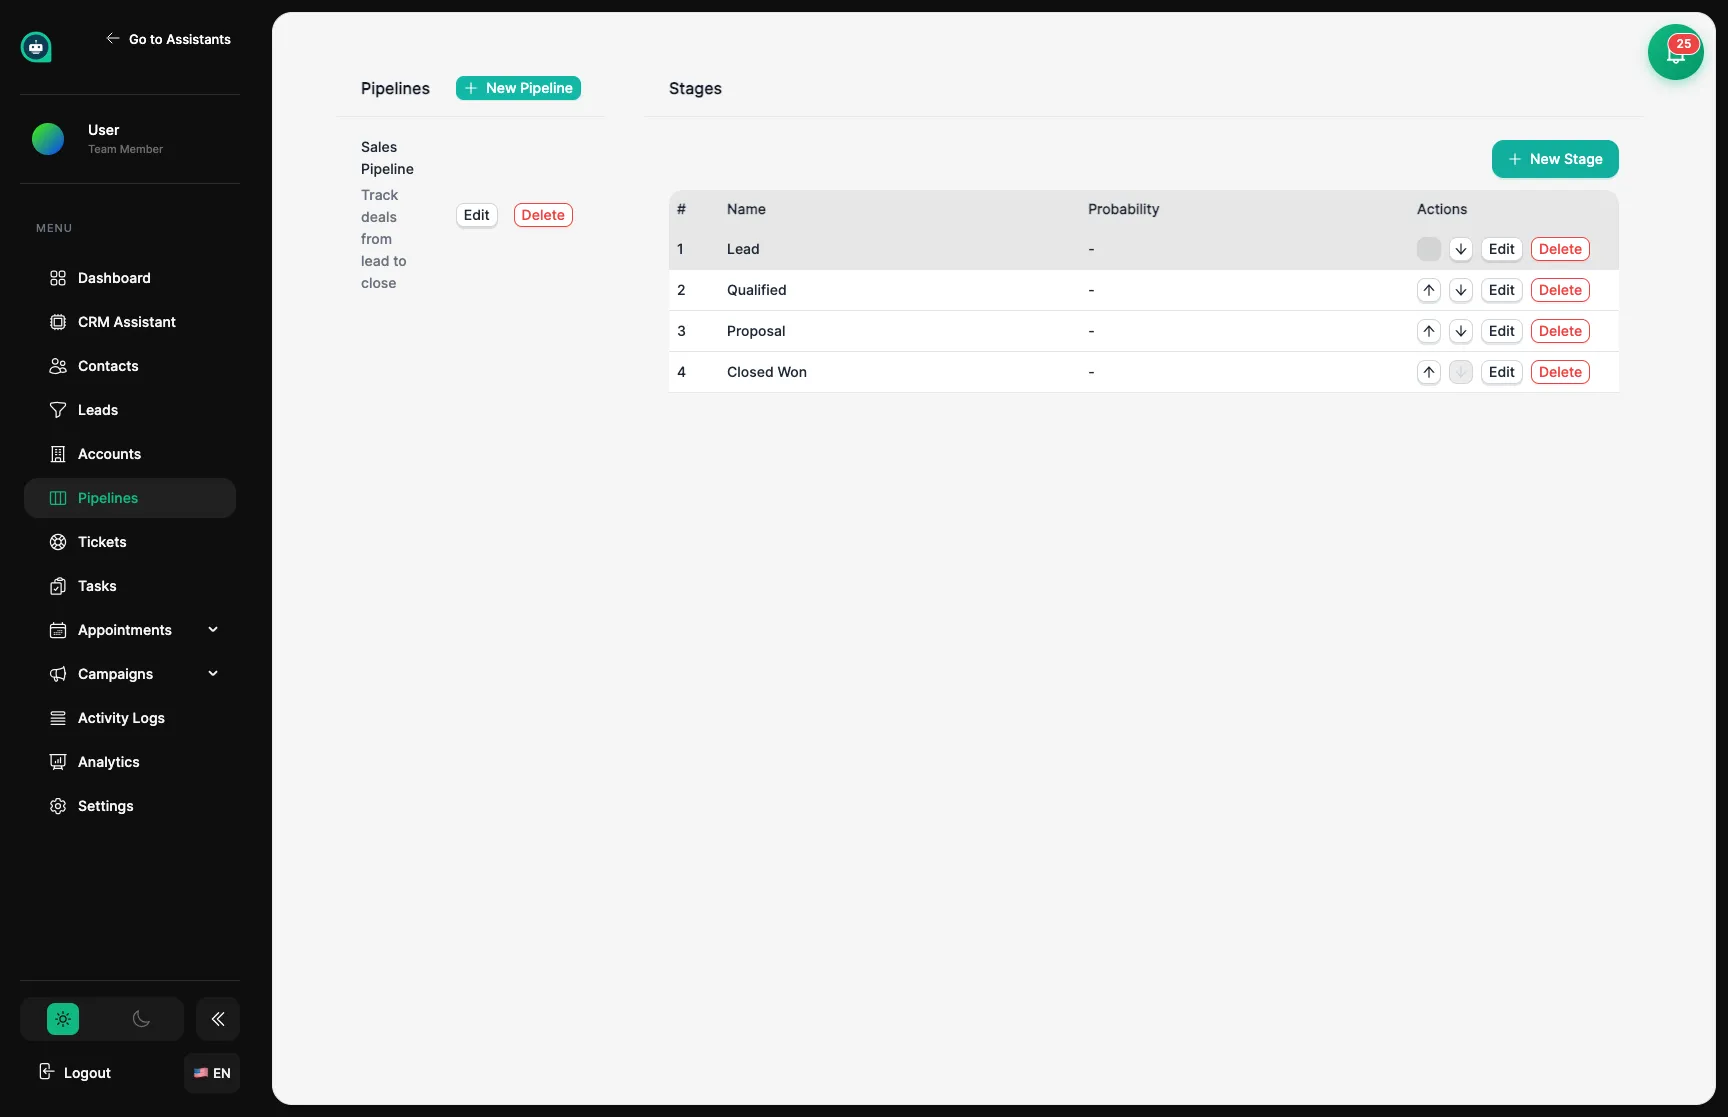Move the Proposal stage up
The image size is (1728, 1117).
point(1429,331)
